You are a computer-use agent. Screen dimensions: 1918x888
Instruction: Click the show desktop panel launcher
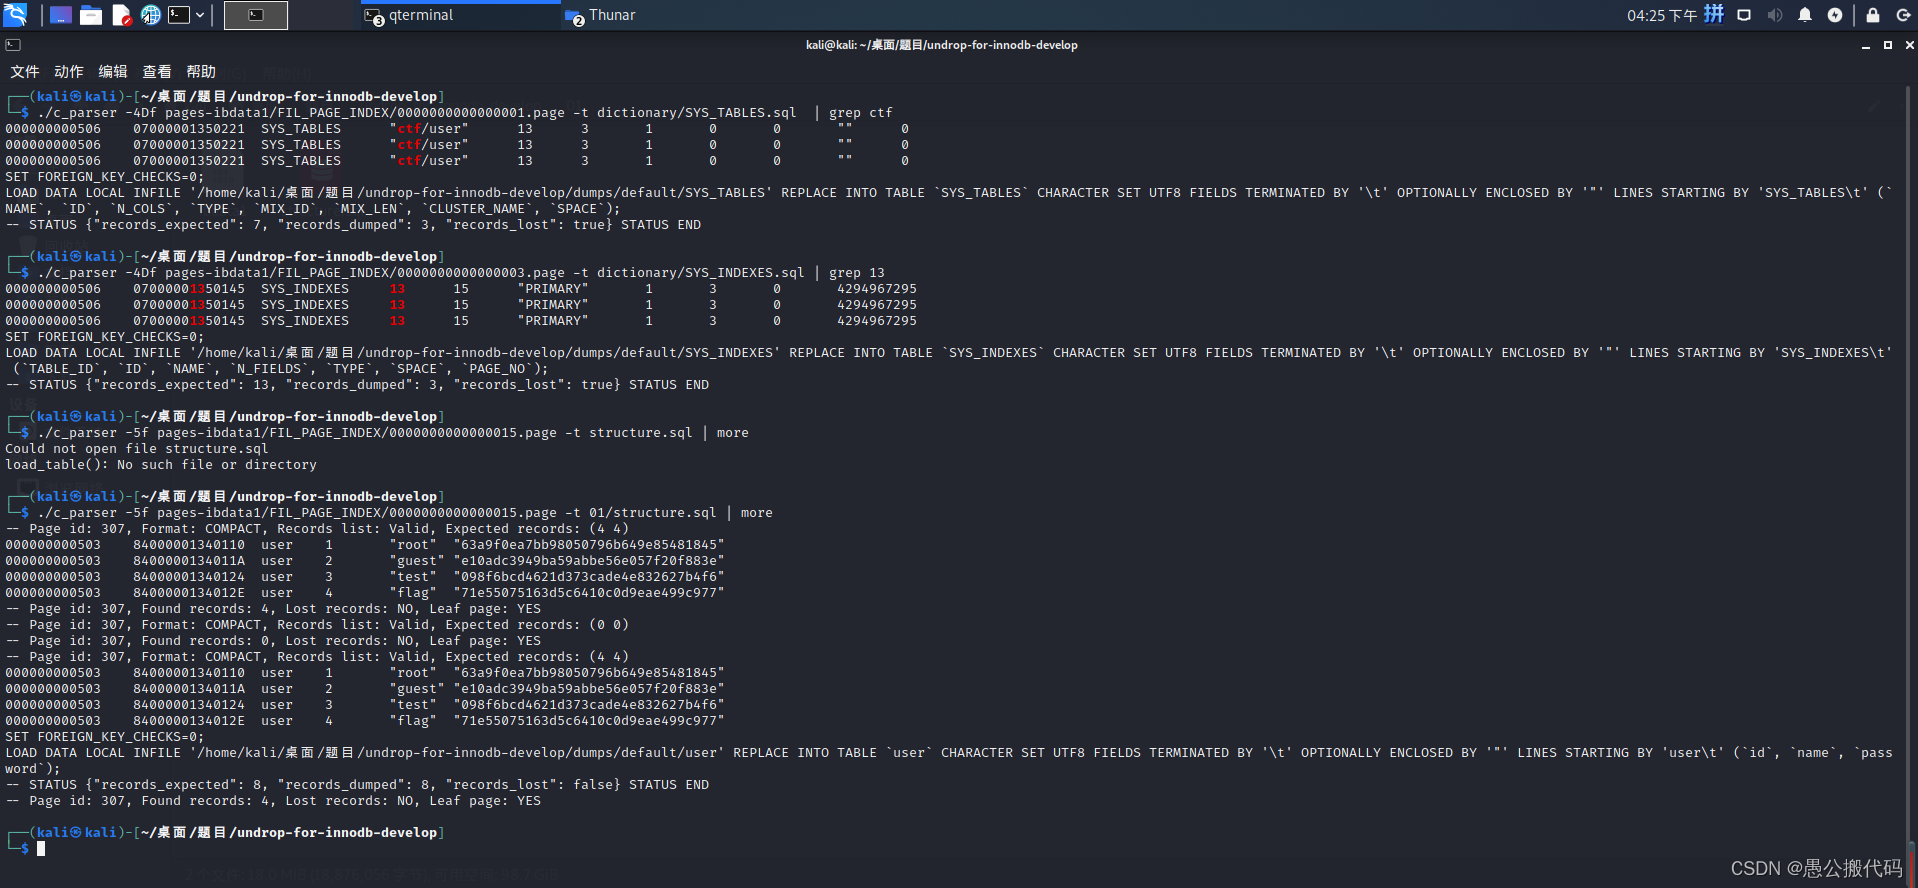tap(61, 15)
